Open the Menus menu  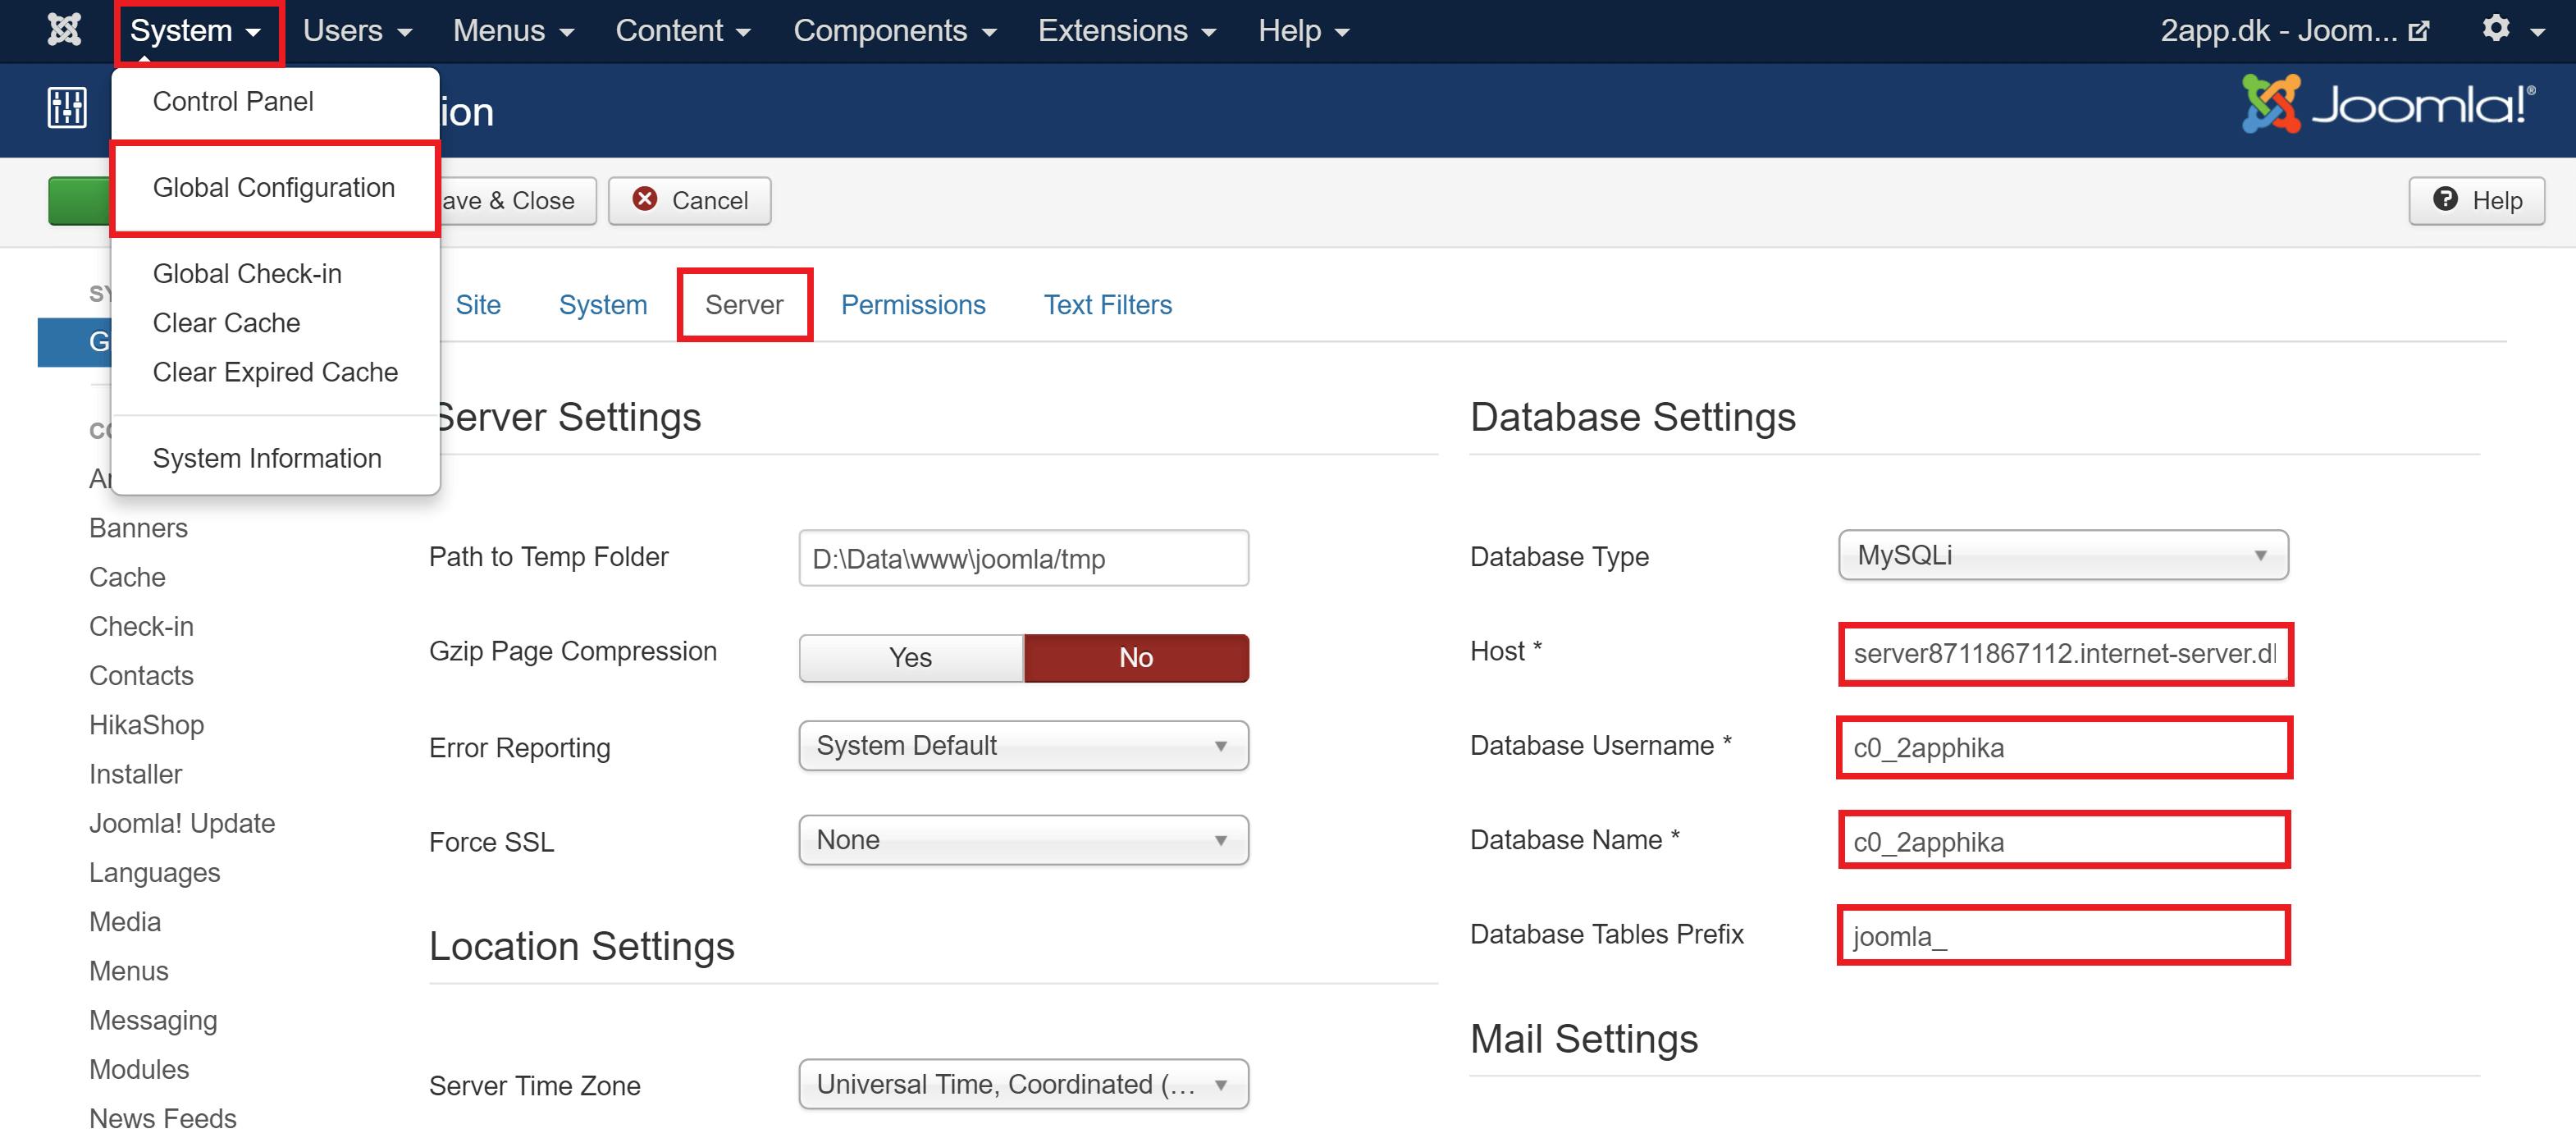click(513, 31)
